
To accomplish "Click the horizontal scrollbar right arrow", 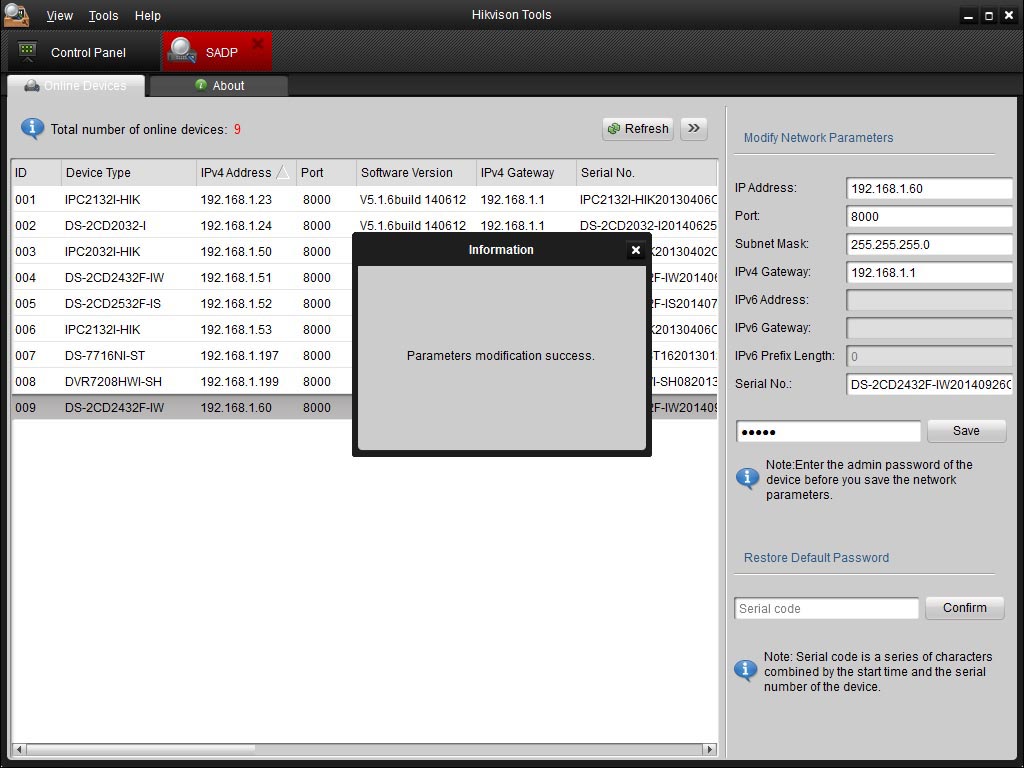I will click(710, 749).
